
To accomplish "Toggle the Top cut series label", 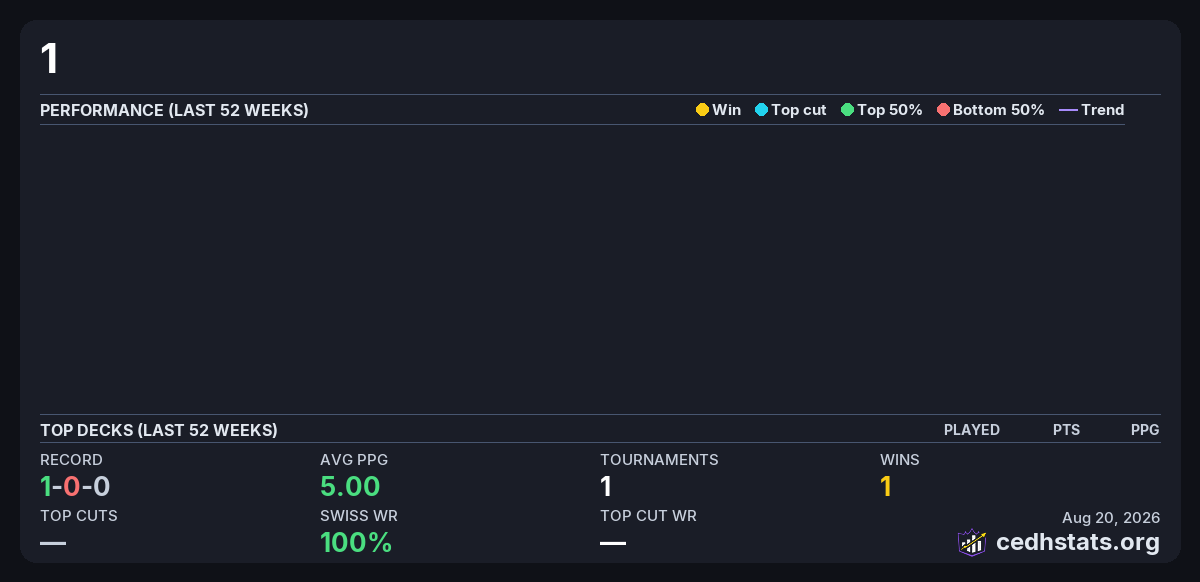I will click(799, 110).
